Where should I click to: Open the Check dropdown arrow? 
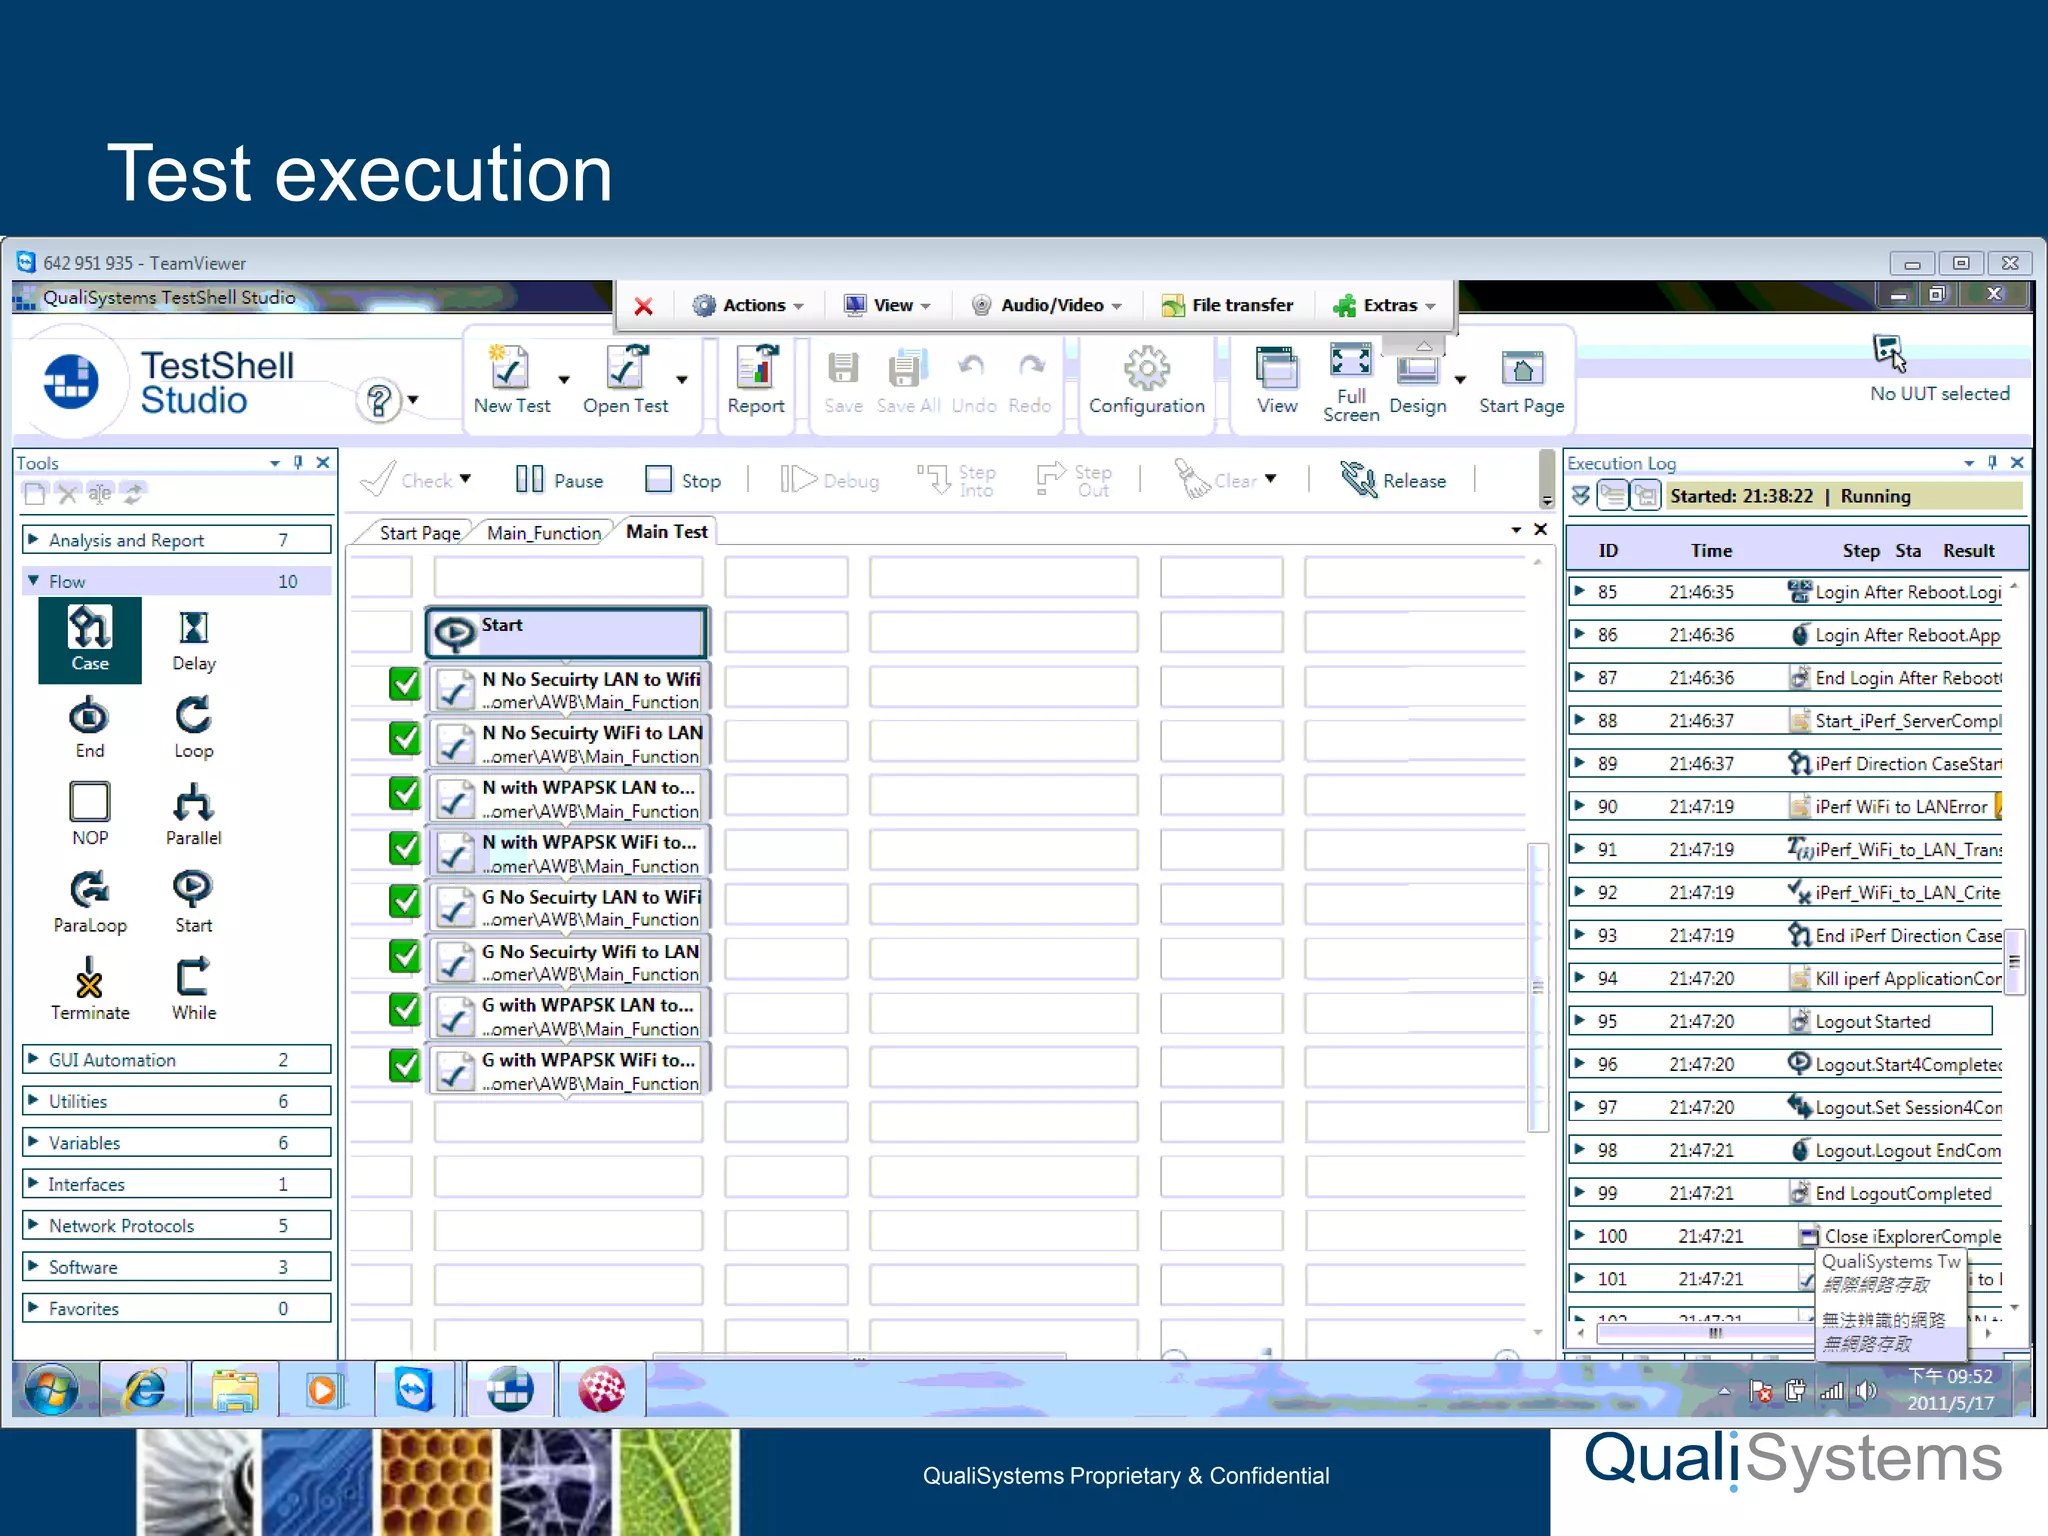(x=466, y=479)
